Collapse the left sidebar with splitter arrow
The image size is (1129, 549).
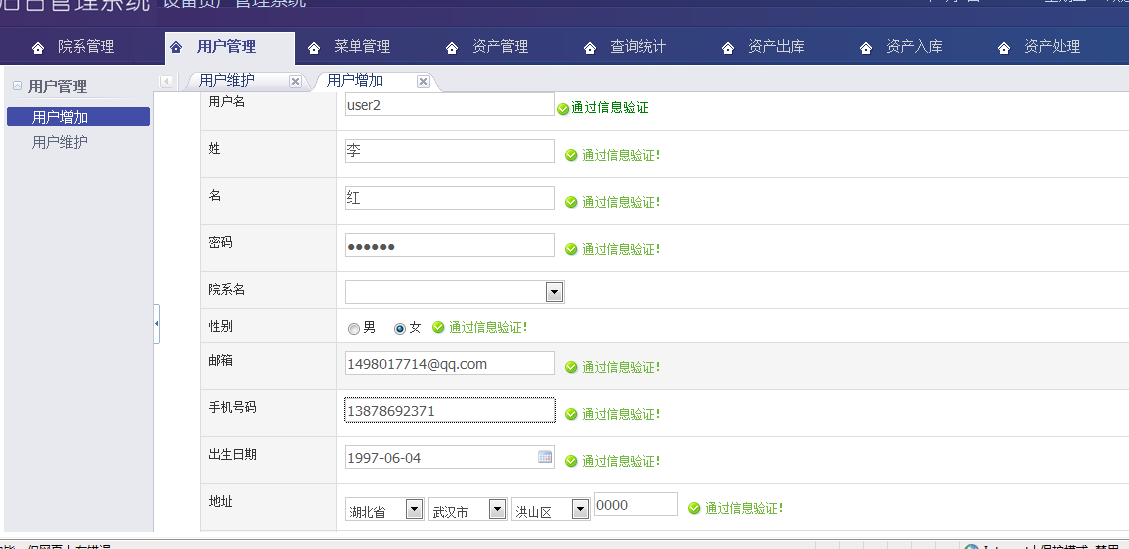pos(156,324)
